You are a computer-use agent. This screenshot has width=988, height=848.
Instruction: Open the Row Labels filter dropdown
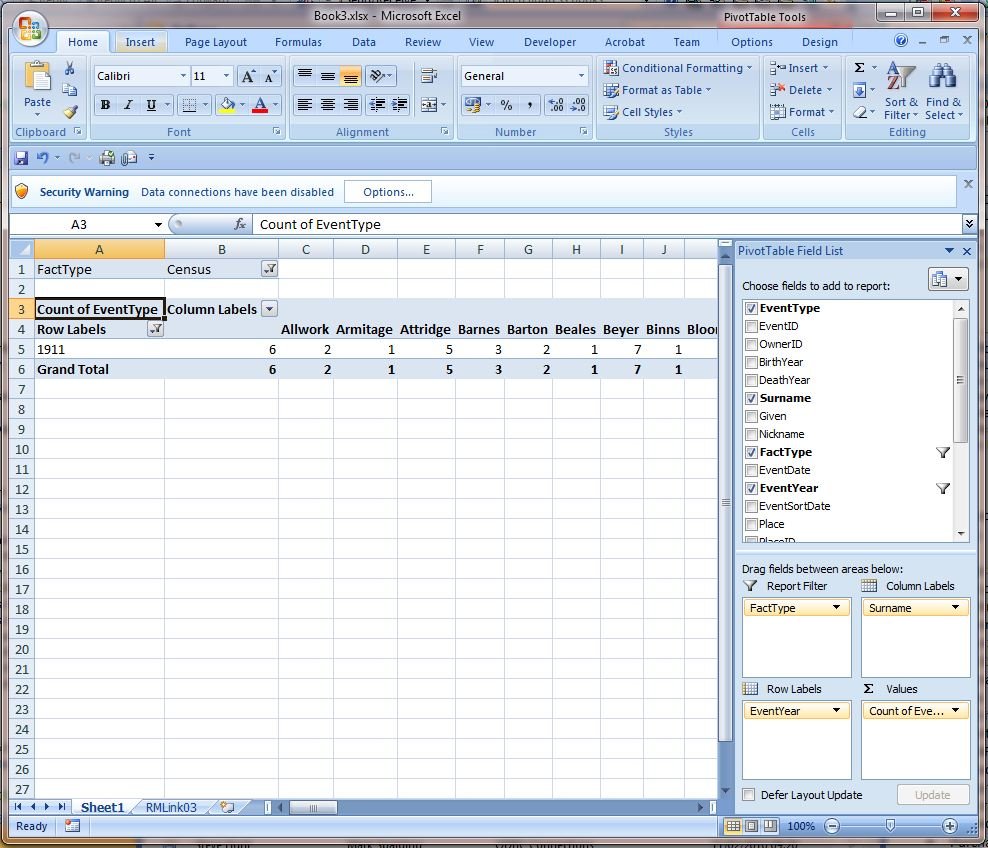155,329
